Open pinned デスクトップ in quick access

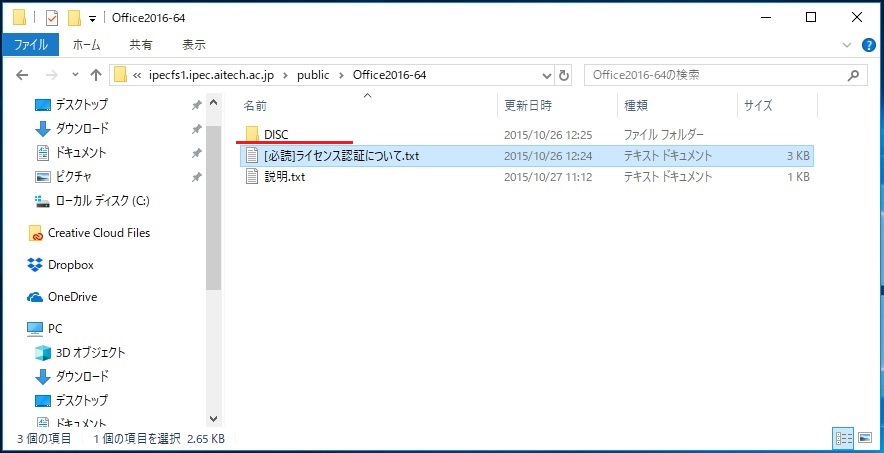pyautogui.click(x=81, y=104)
